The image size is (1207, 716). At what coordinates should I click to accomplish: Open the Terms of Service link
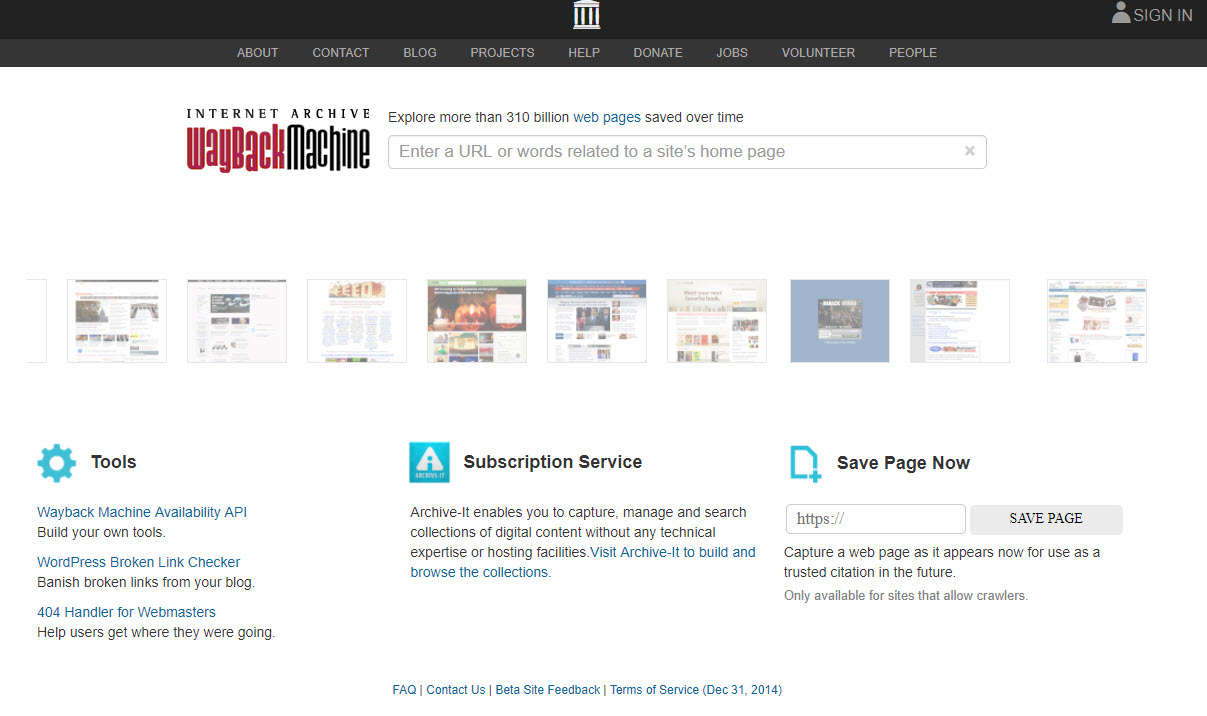(x=696, y=690)
